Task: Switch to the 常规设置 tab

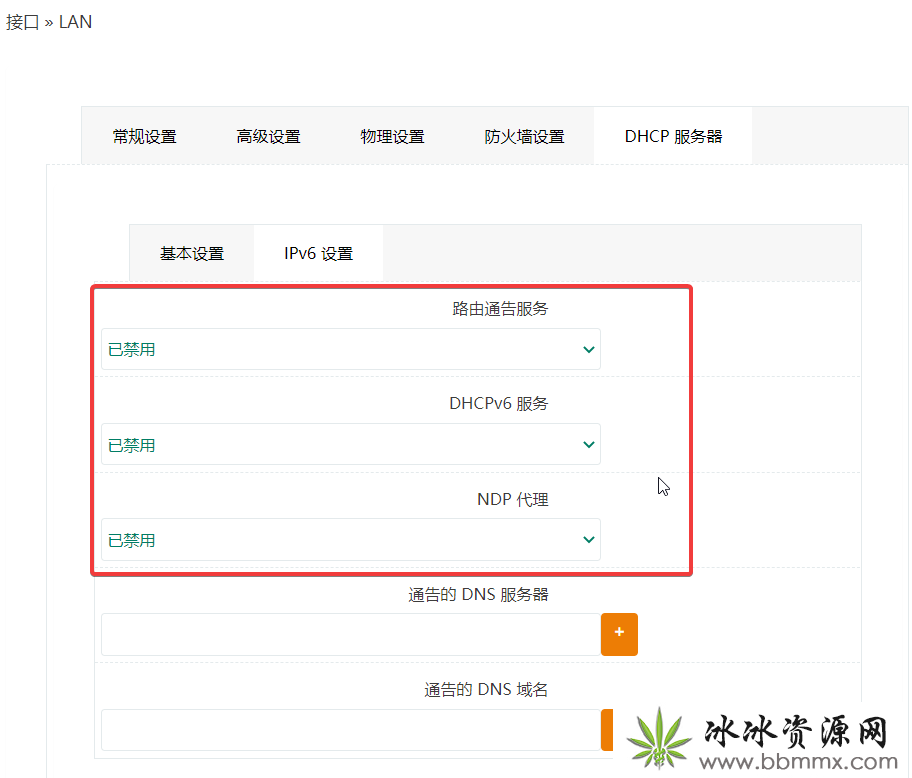Action: (x=144, y=136)
